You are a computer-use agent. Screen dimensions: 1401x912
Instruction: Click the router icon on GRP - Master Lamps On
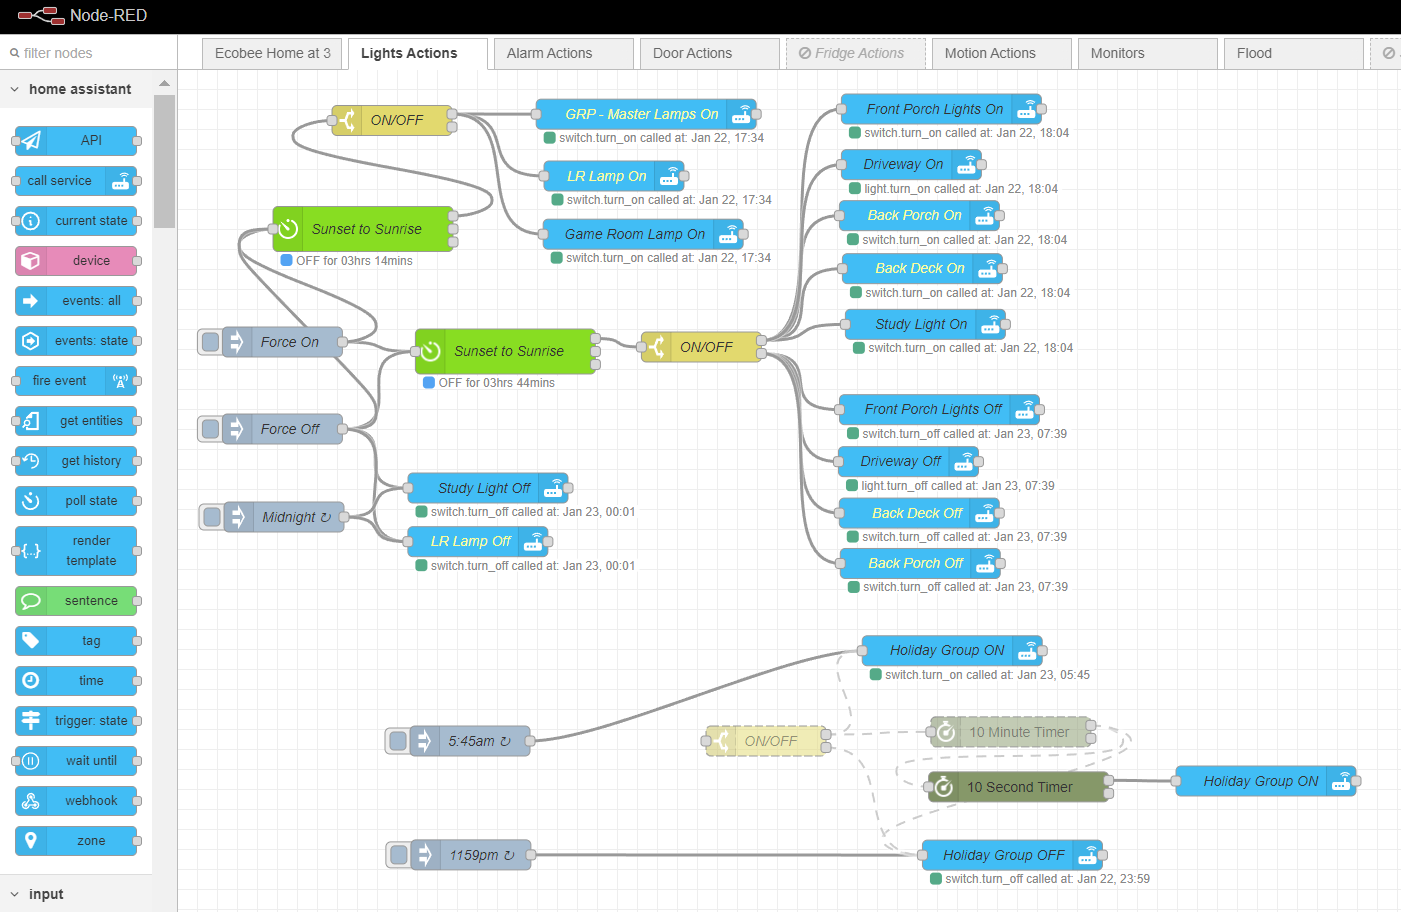741,114
